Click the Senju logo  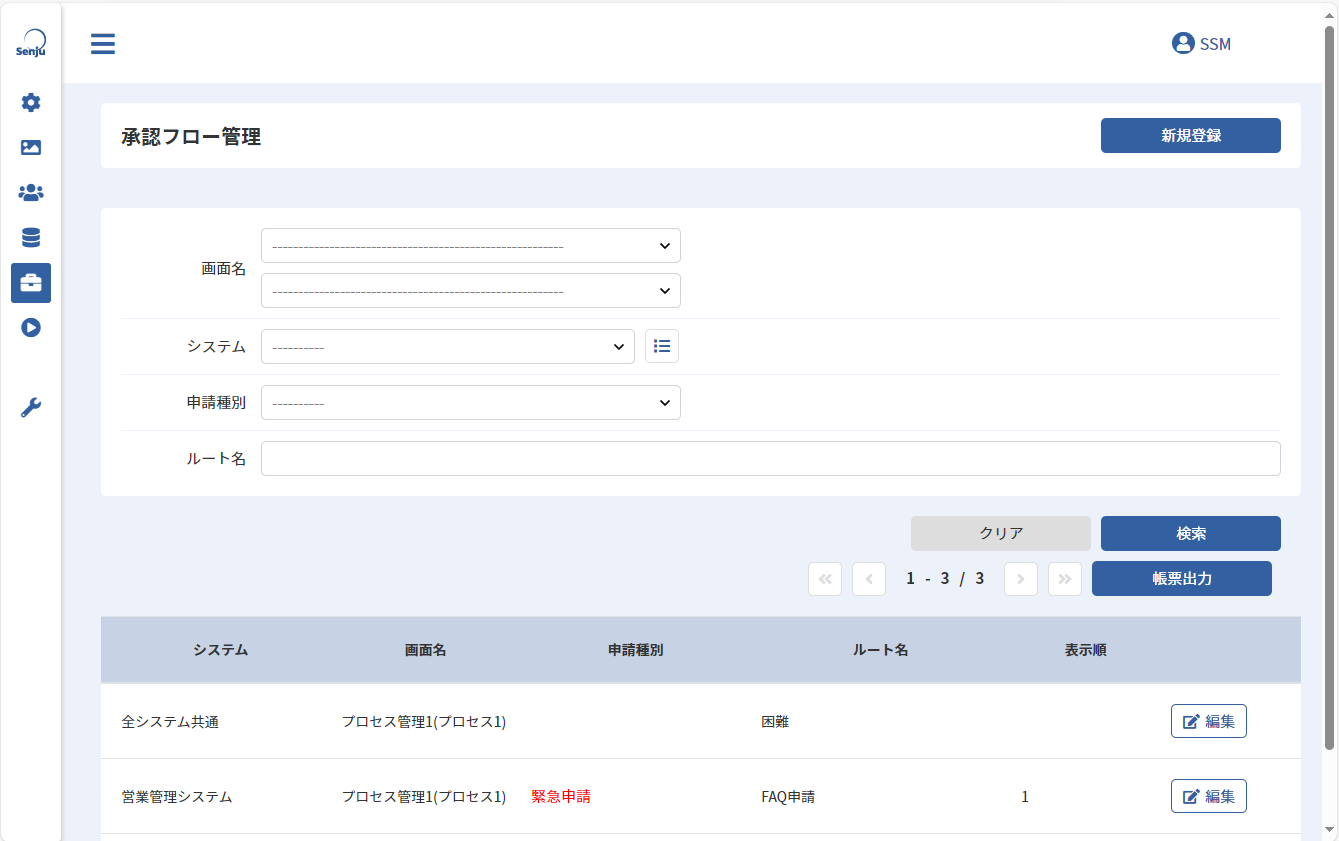(x=31, y=43)
